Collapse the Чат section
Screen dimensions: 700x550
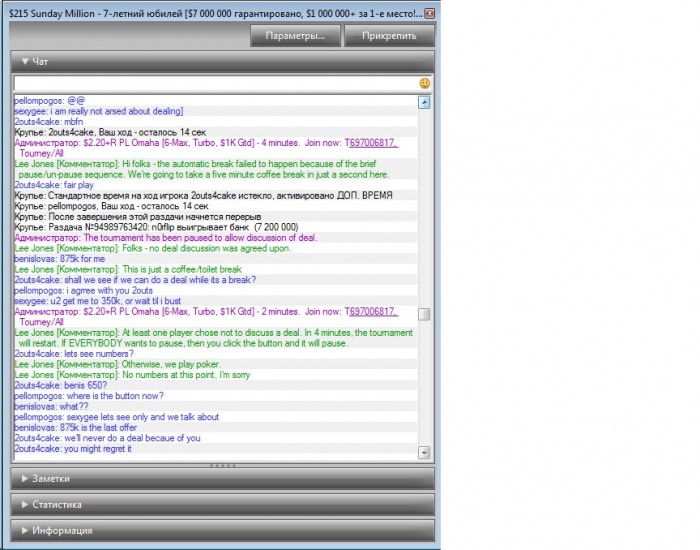click(222, 62)
